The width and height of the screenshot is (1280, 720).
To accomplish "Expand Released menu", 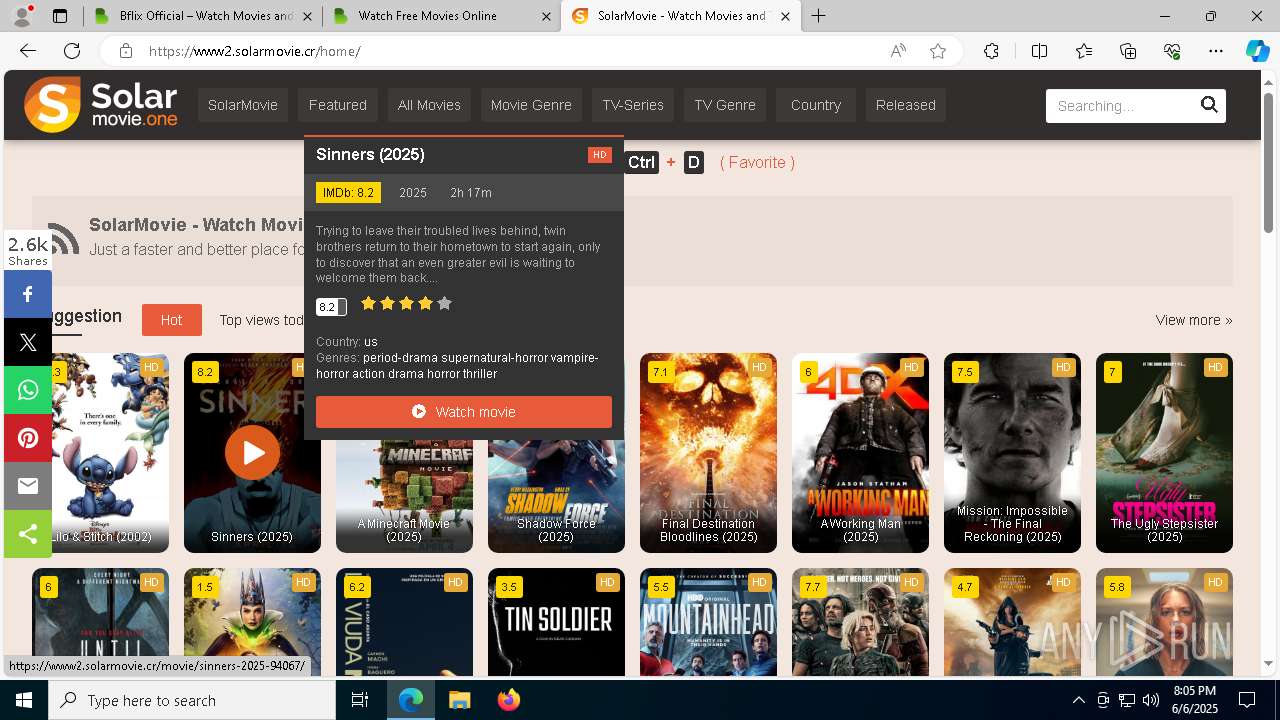I will (906, 105).
